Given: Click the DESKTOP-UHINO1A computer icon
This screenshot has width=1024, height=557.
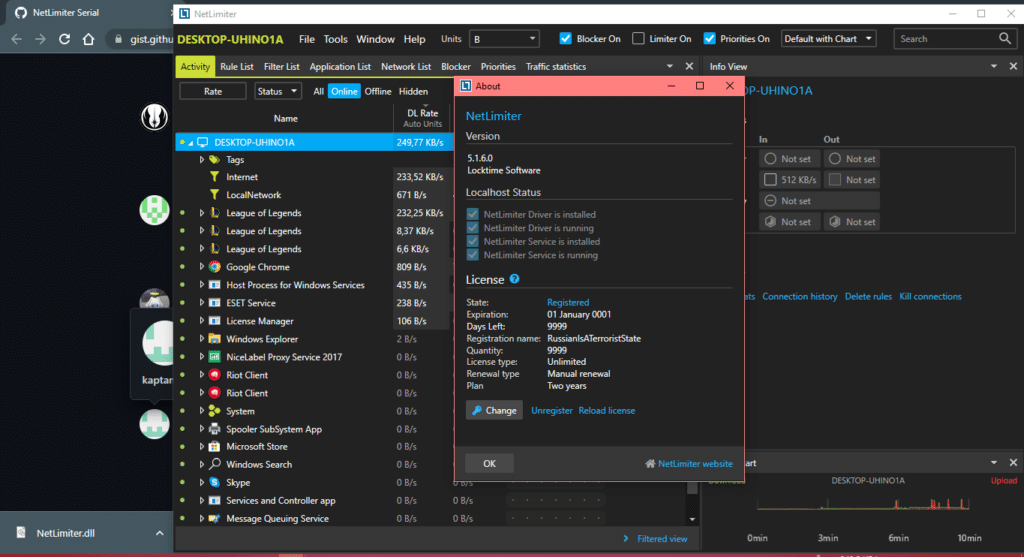Looking at the screenshot, I should pyautogui.click(x=203, y=142).
